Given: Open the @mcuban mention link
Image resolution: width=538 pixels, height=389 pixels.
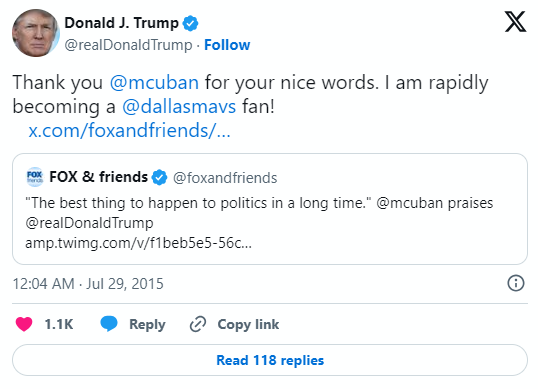Looking at the screenshot, I should 154,83.
